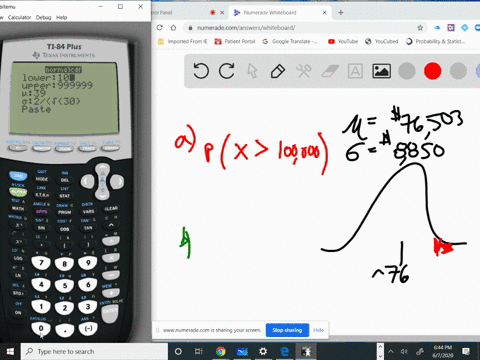This screenshot has height=360, width=480.
Task: Close the Numerade Whiteboard tab
Action: [324, 13]
